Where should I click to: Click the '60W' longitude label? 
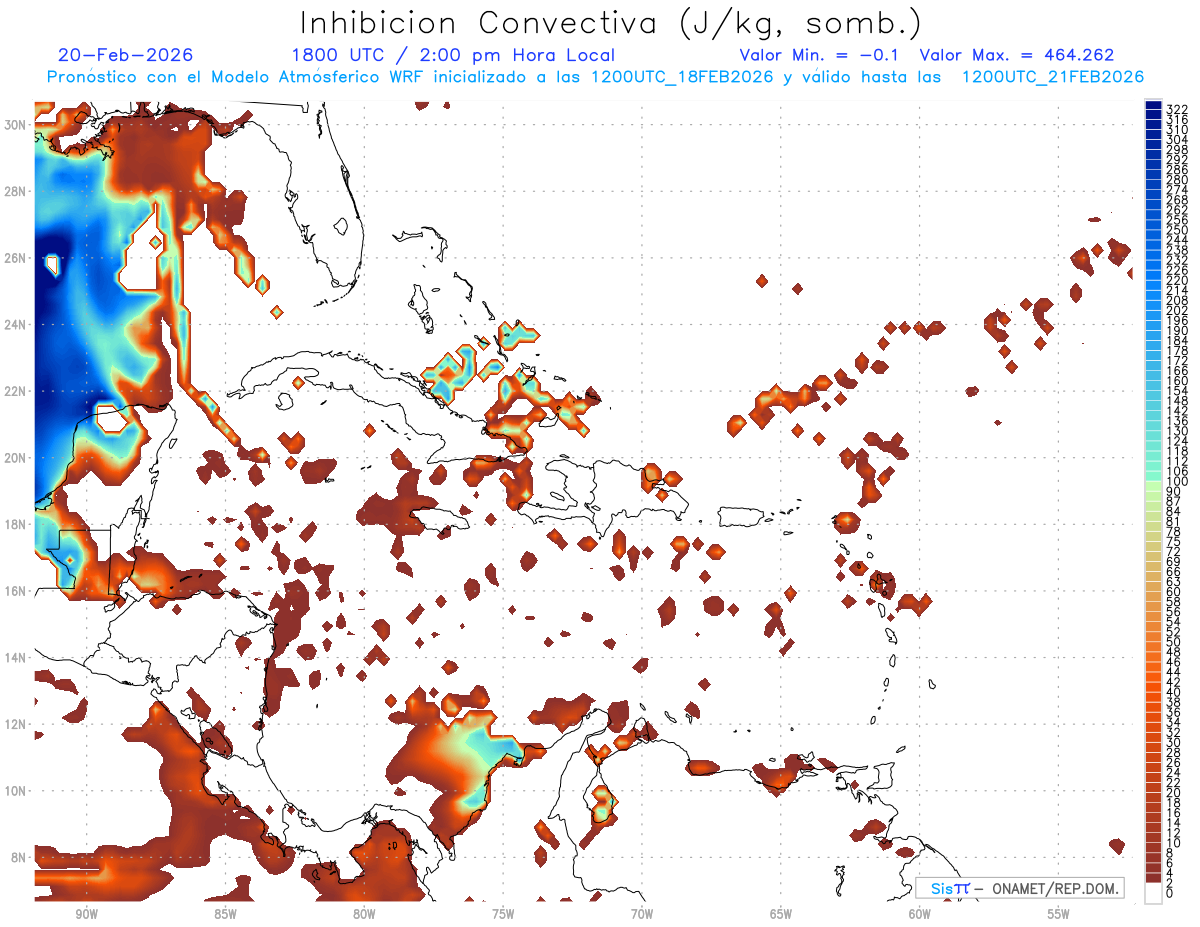pos(920,915)
